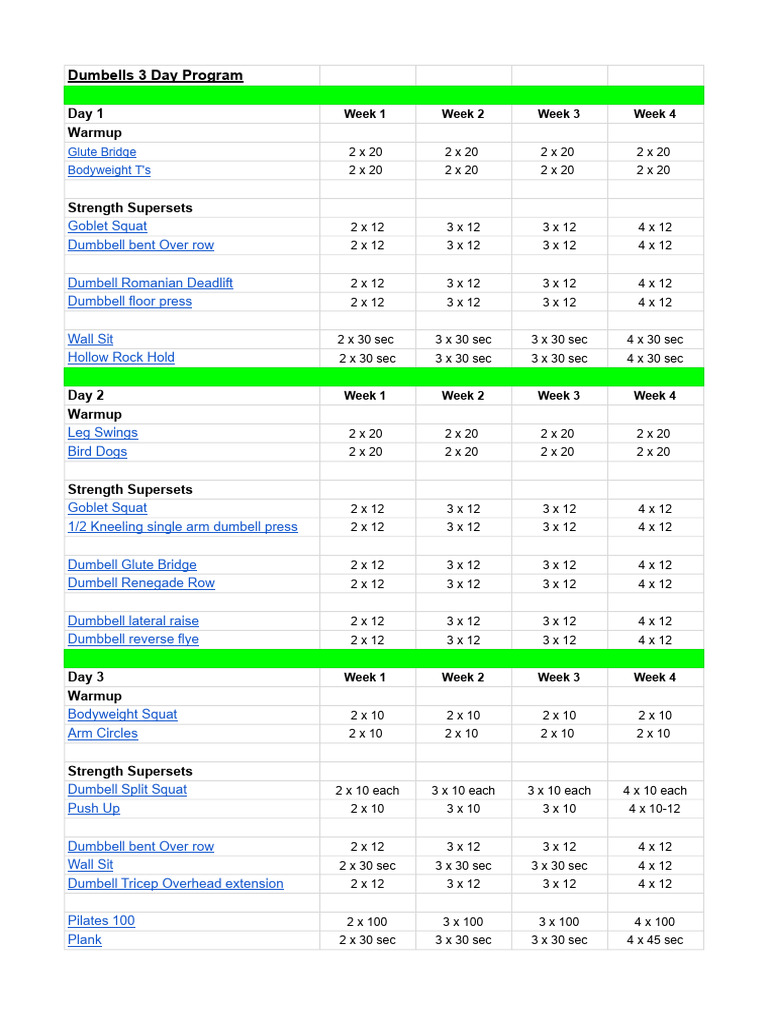Screen dimensions: 768x1024
Task: Click Week 2 '3 x 100' Pilates cell
Action: pos(462,921)
